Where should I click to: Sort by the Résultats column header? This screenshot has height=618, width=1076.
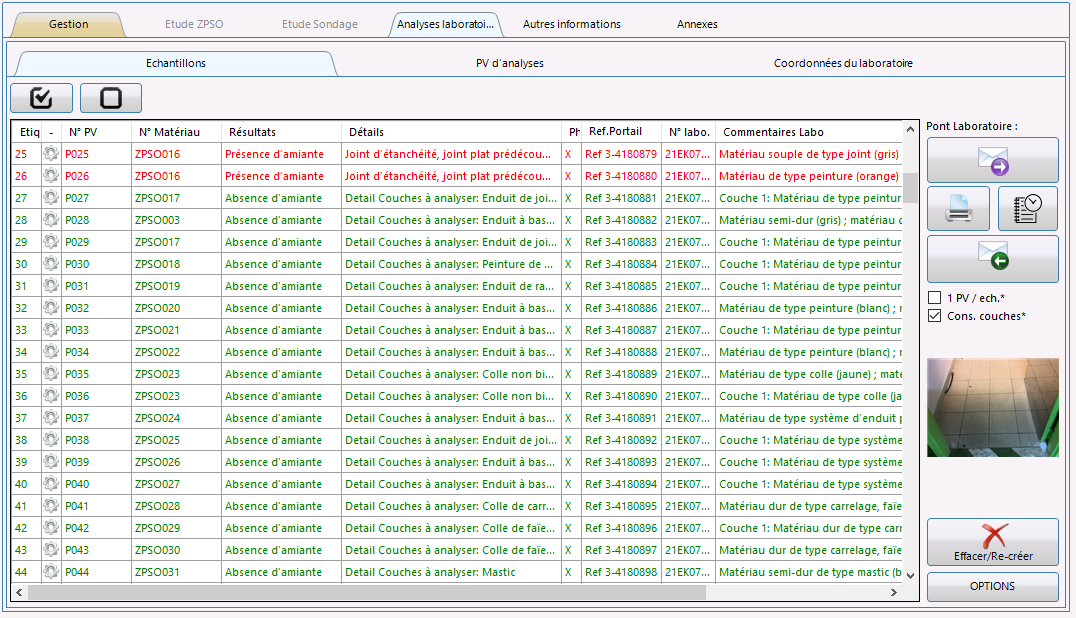[x=281, y=132]
